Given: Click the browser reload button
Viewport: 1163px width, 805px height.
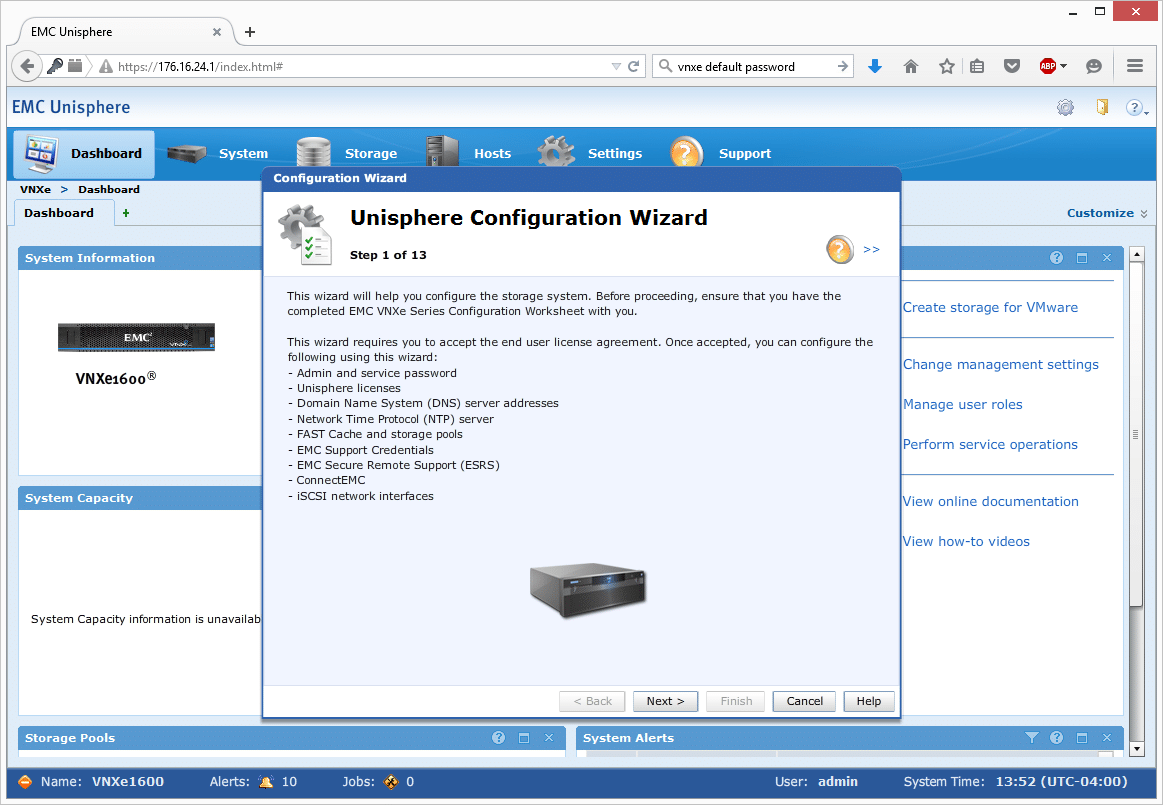Looking at the screenshot, I should [x=633, y=66].
